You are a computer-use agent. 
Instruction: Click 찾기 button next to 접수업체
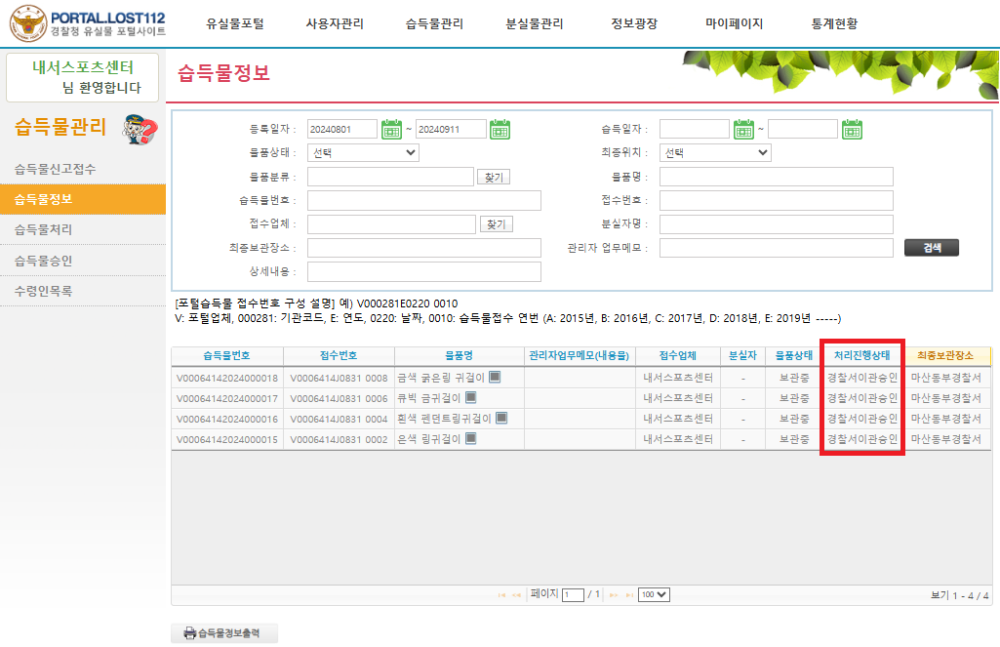click(496, 225)
